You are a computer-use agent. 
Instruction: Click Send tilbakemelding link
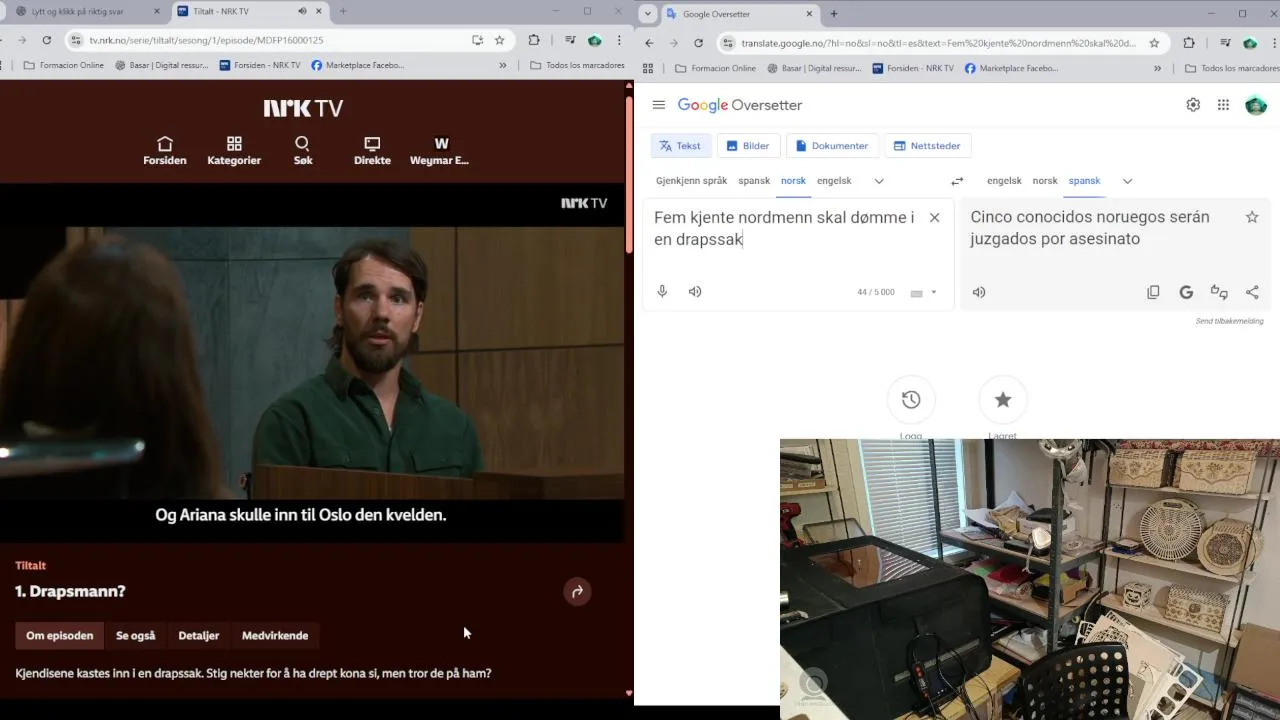[1230, 321]
